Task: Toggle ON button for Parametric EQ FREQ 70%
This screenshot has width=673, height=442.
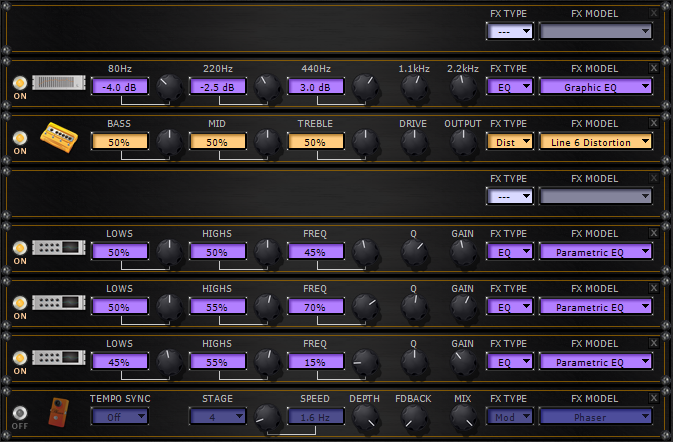Action: point(20,303)
